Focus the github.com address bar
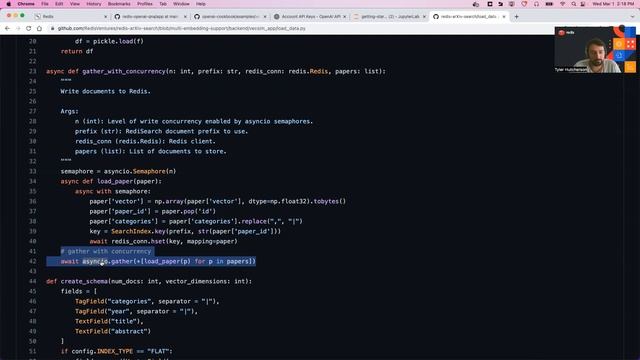 pyautogui.click(x=182, y=29)
